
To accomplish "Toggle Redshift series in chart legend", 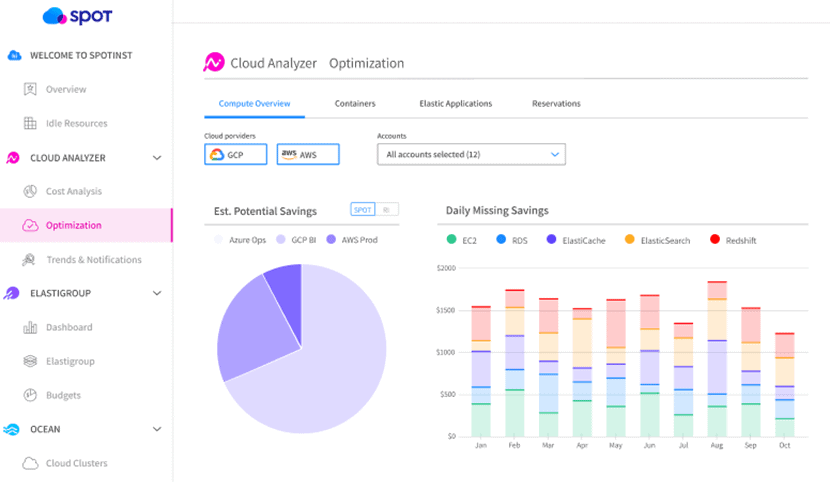I will pyautogui.click(x=733, y=240).
